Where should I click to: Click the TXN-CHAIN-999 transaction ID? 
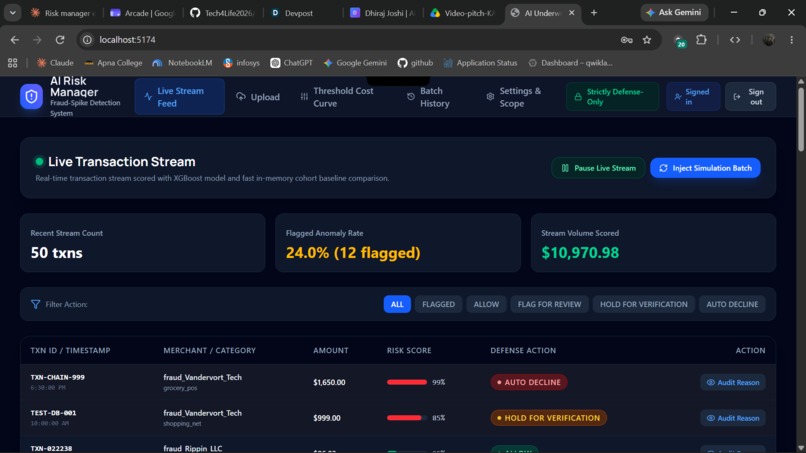tap(58, 377)
